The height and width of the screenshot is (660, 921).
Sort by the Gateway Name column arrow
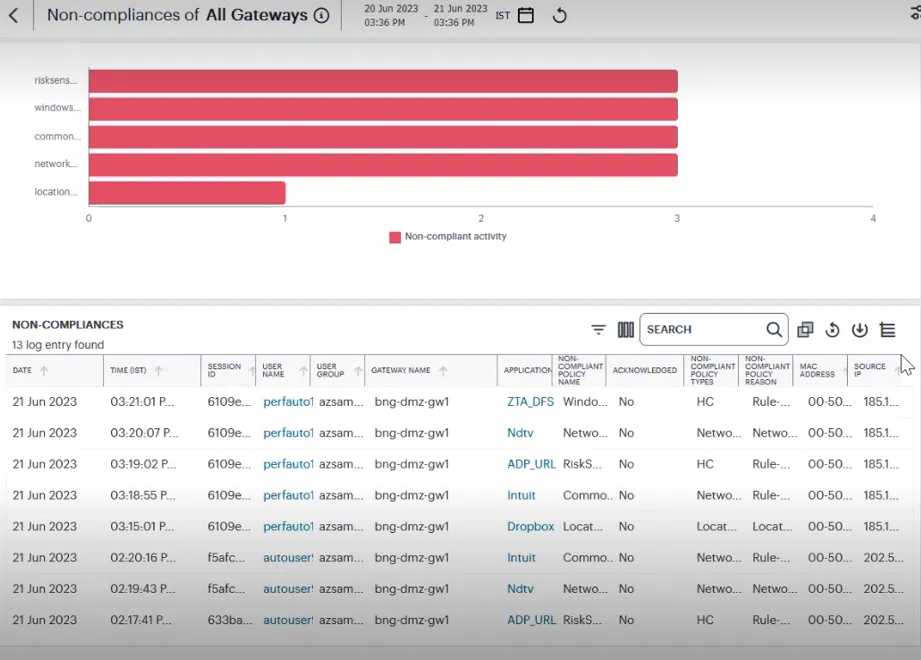click(443, 371)
